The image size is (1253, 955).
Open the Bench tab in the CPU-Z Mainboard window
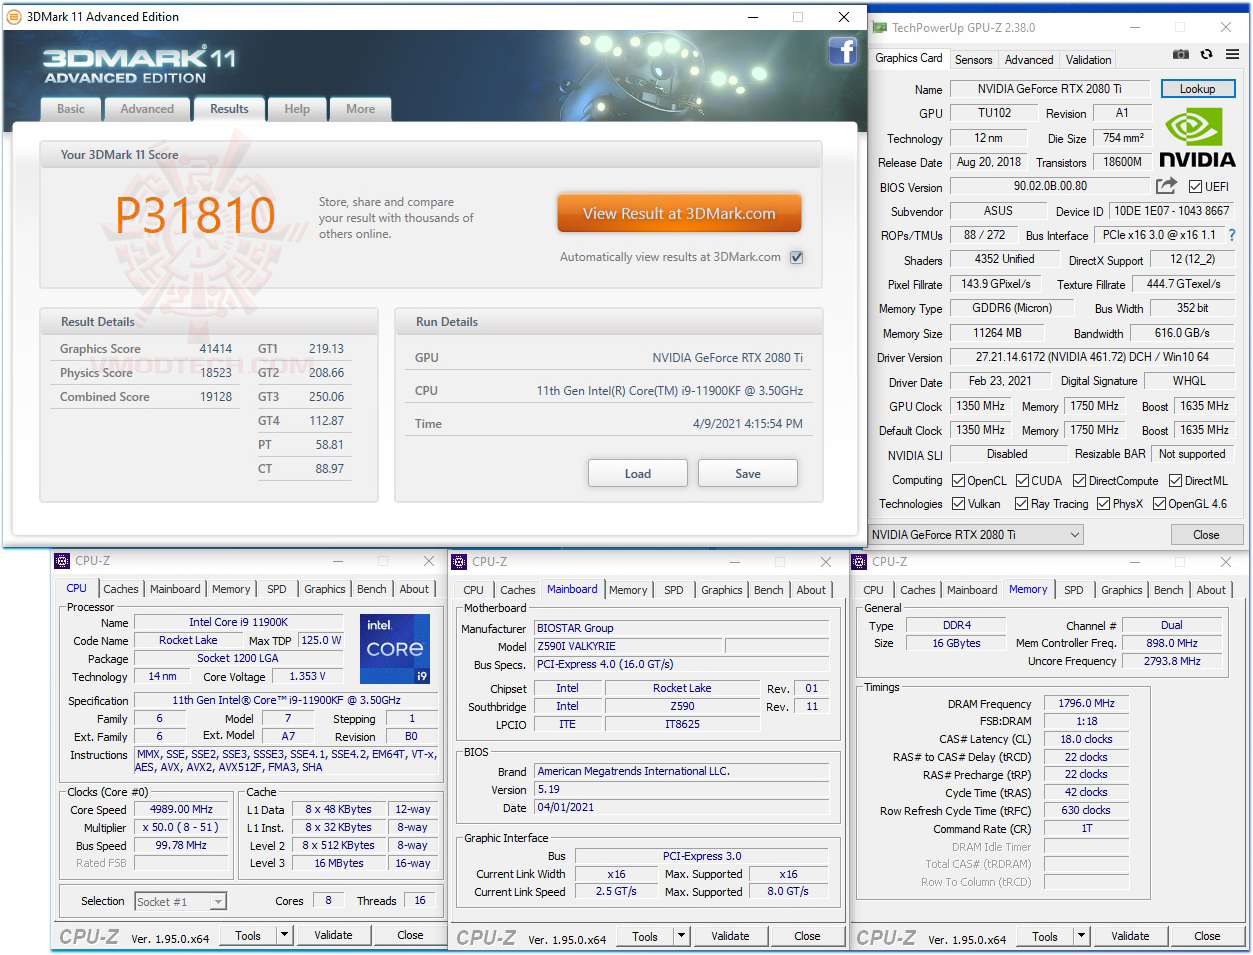[x=769, y=590]
